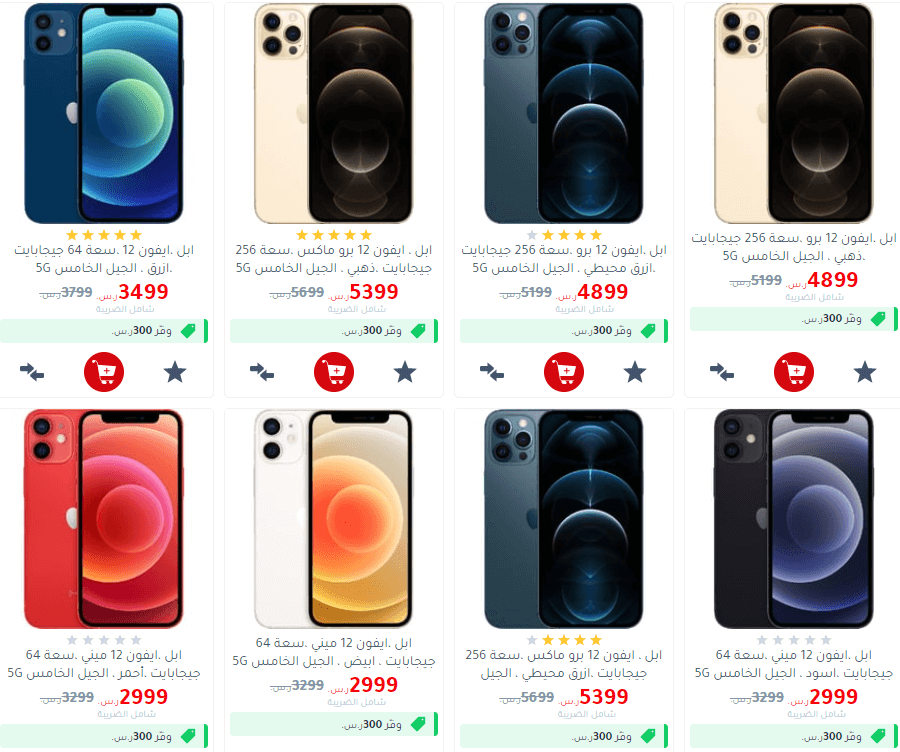Click star rating of Pacific blue iPhone 12 Pro

tap(564, 235)
